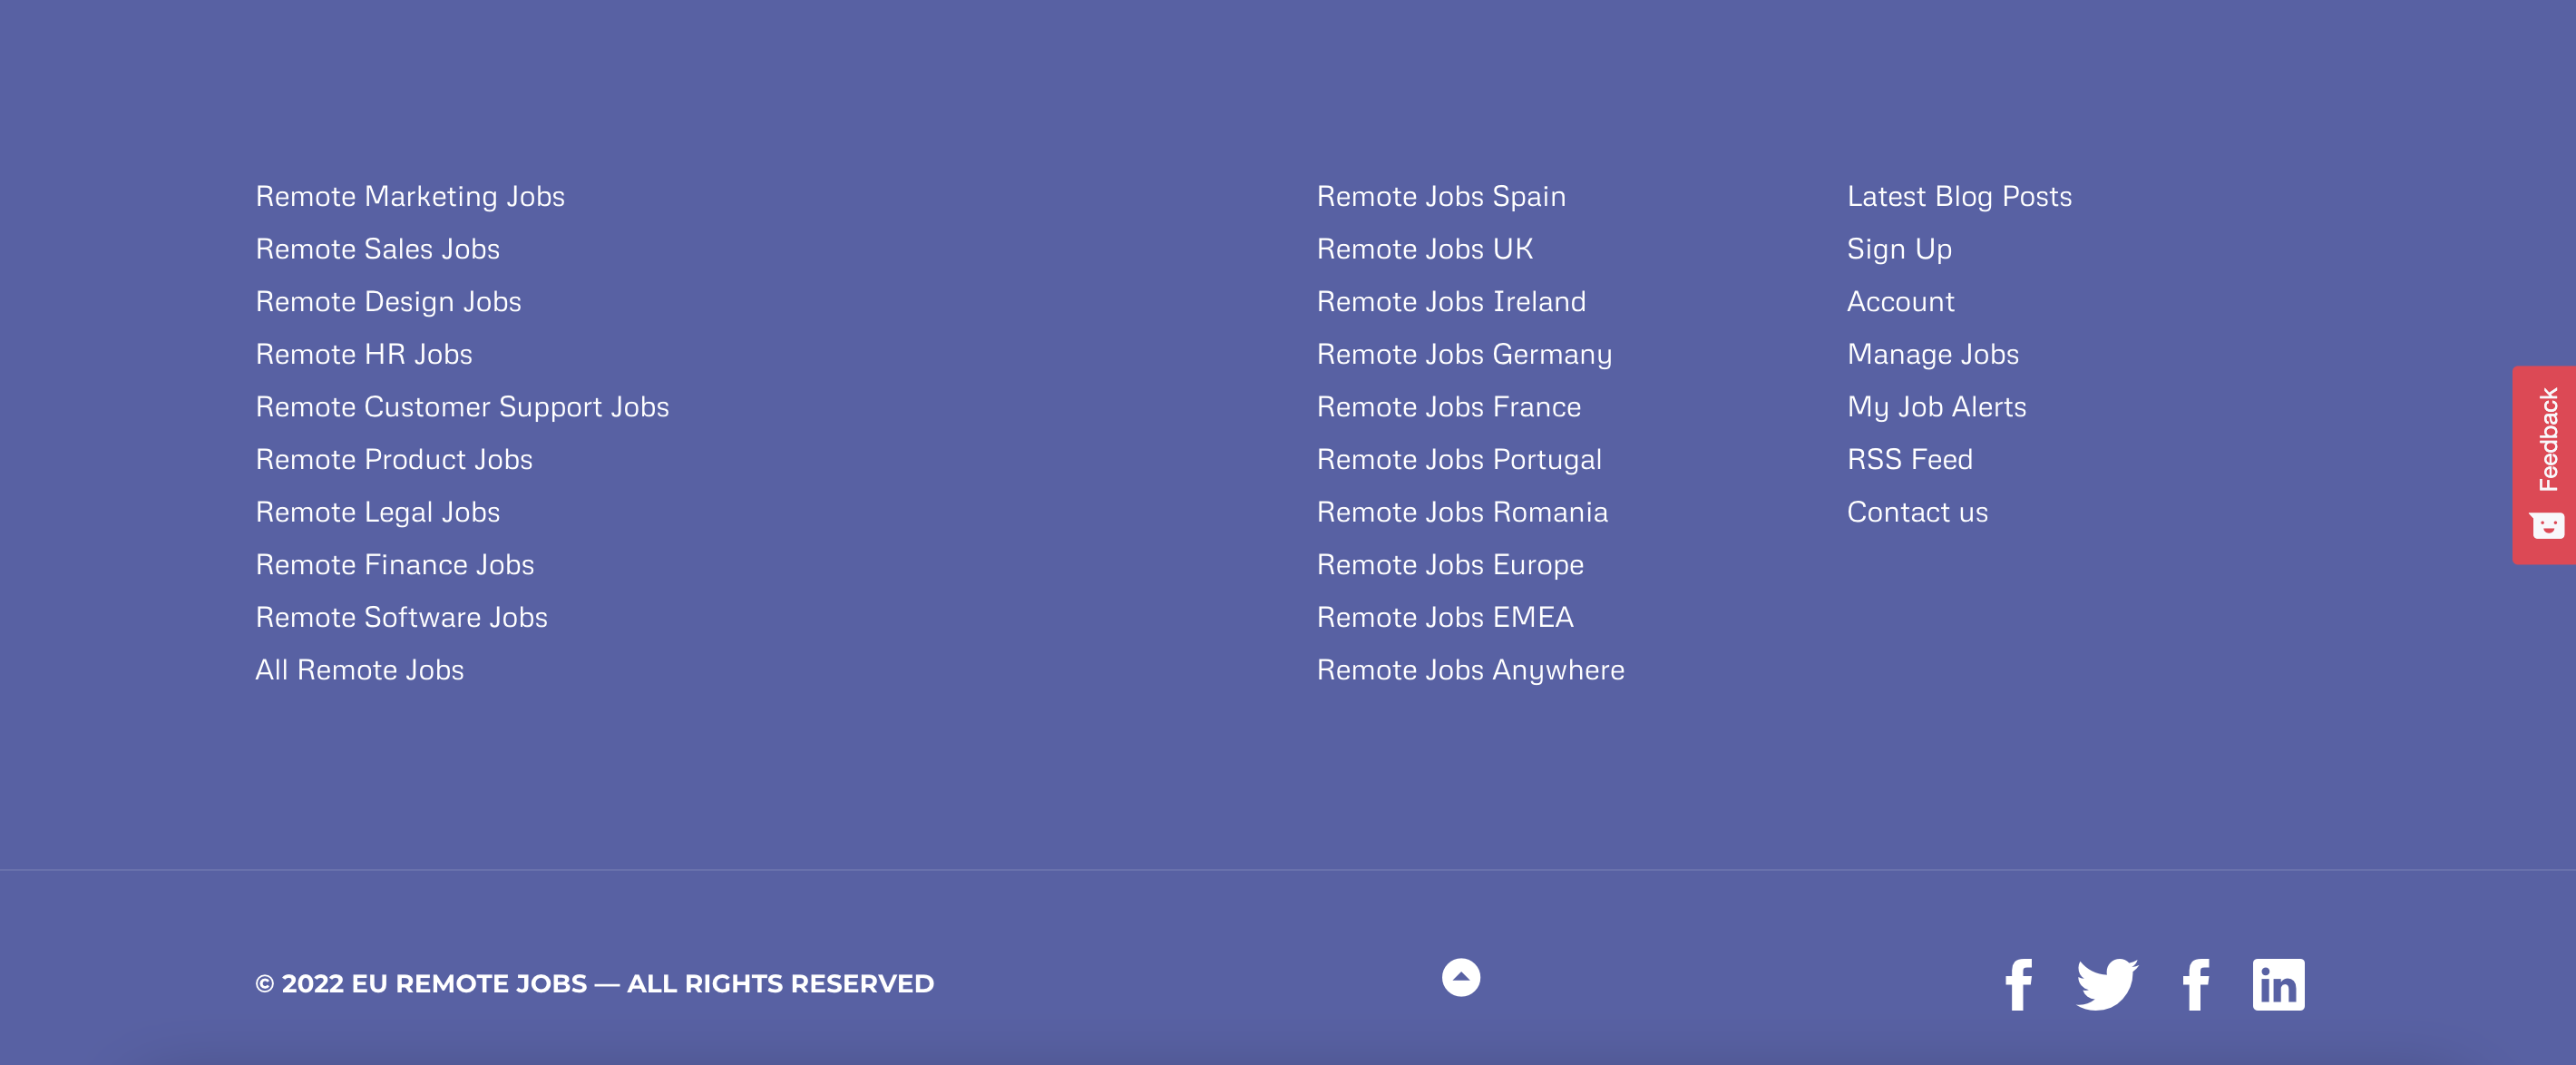
Task: Go to Sign Up
Action: point(1899,249)
